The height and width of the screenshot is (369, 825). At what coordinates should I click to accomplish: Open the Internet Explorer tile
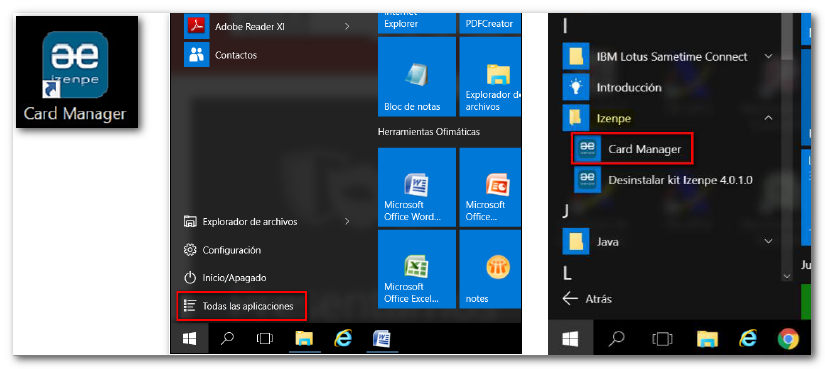417,23
